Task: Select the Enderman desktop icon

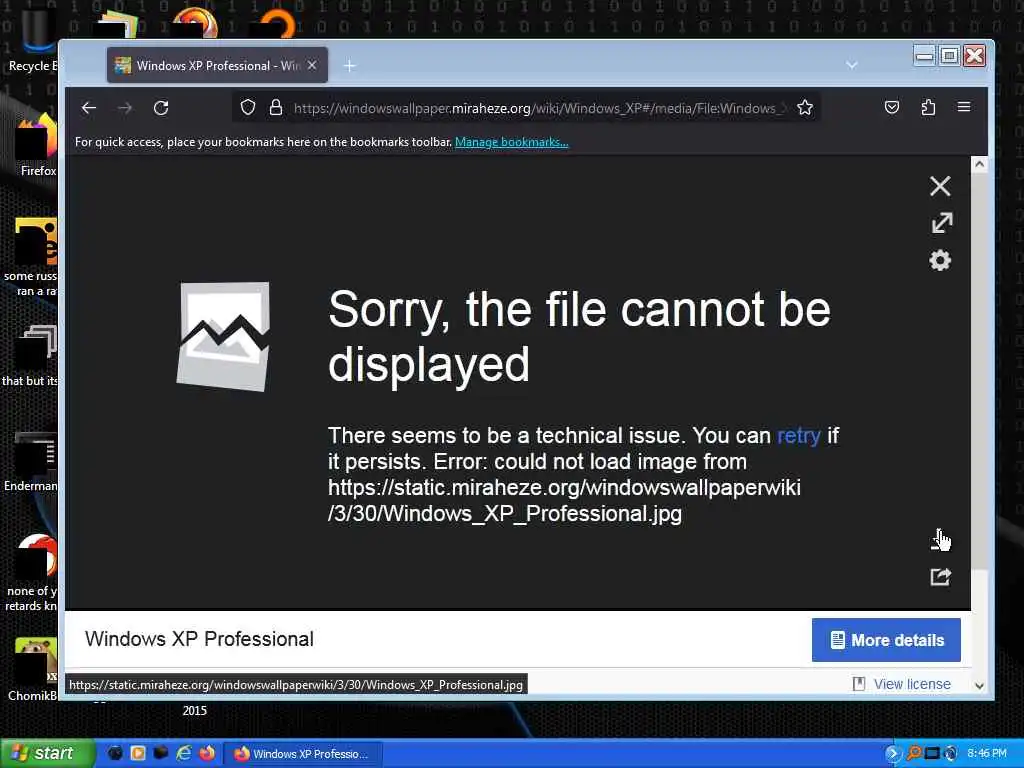Action: (x=30, y=462)
